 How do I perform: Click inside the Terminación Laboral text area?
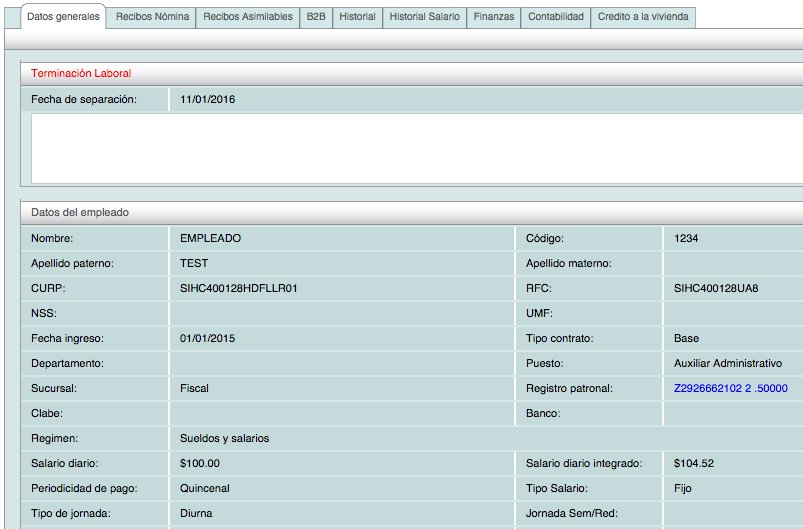(x=415, y=148)
